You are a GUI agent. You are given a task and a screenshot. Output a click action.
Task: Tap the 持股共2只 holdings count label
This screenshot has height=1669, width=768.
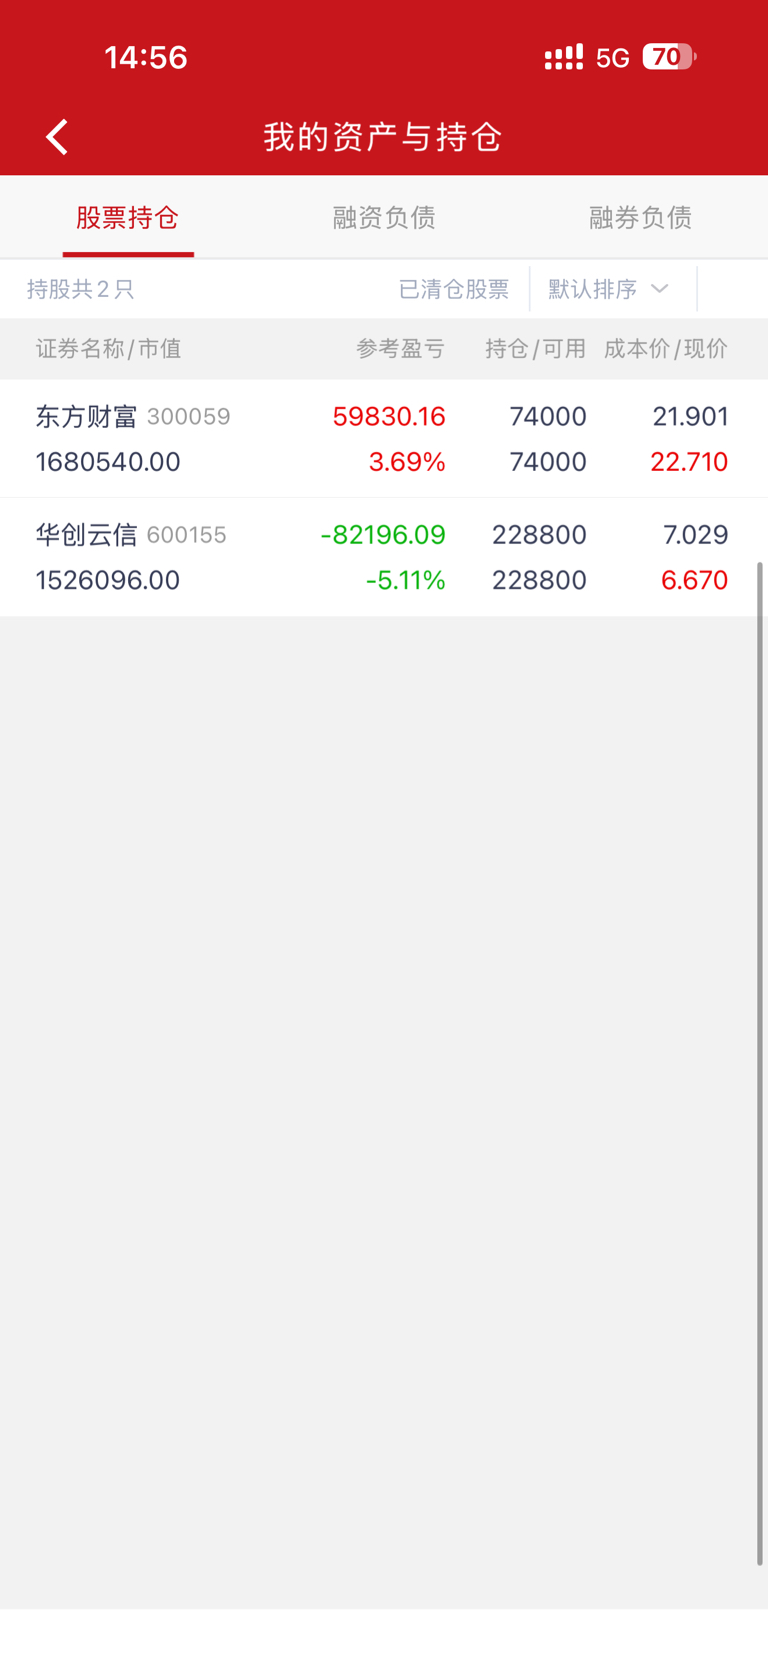pos(81,289)
